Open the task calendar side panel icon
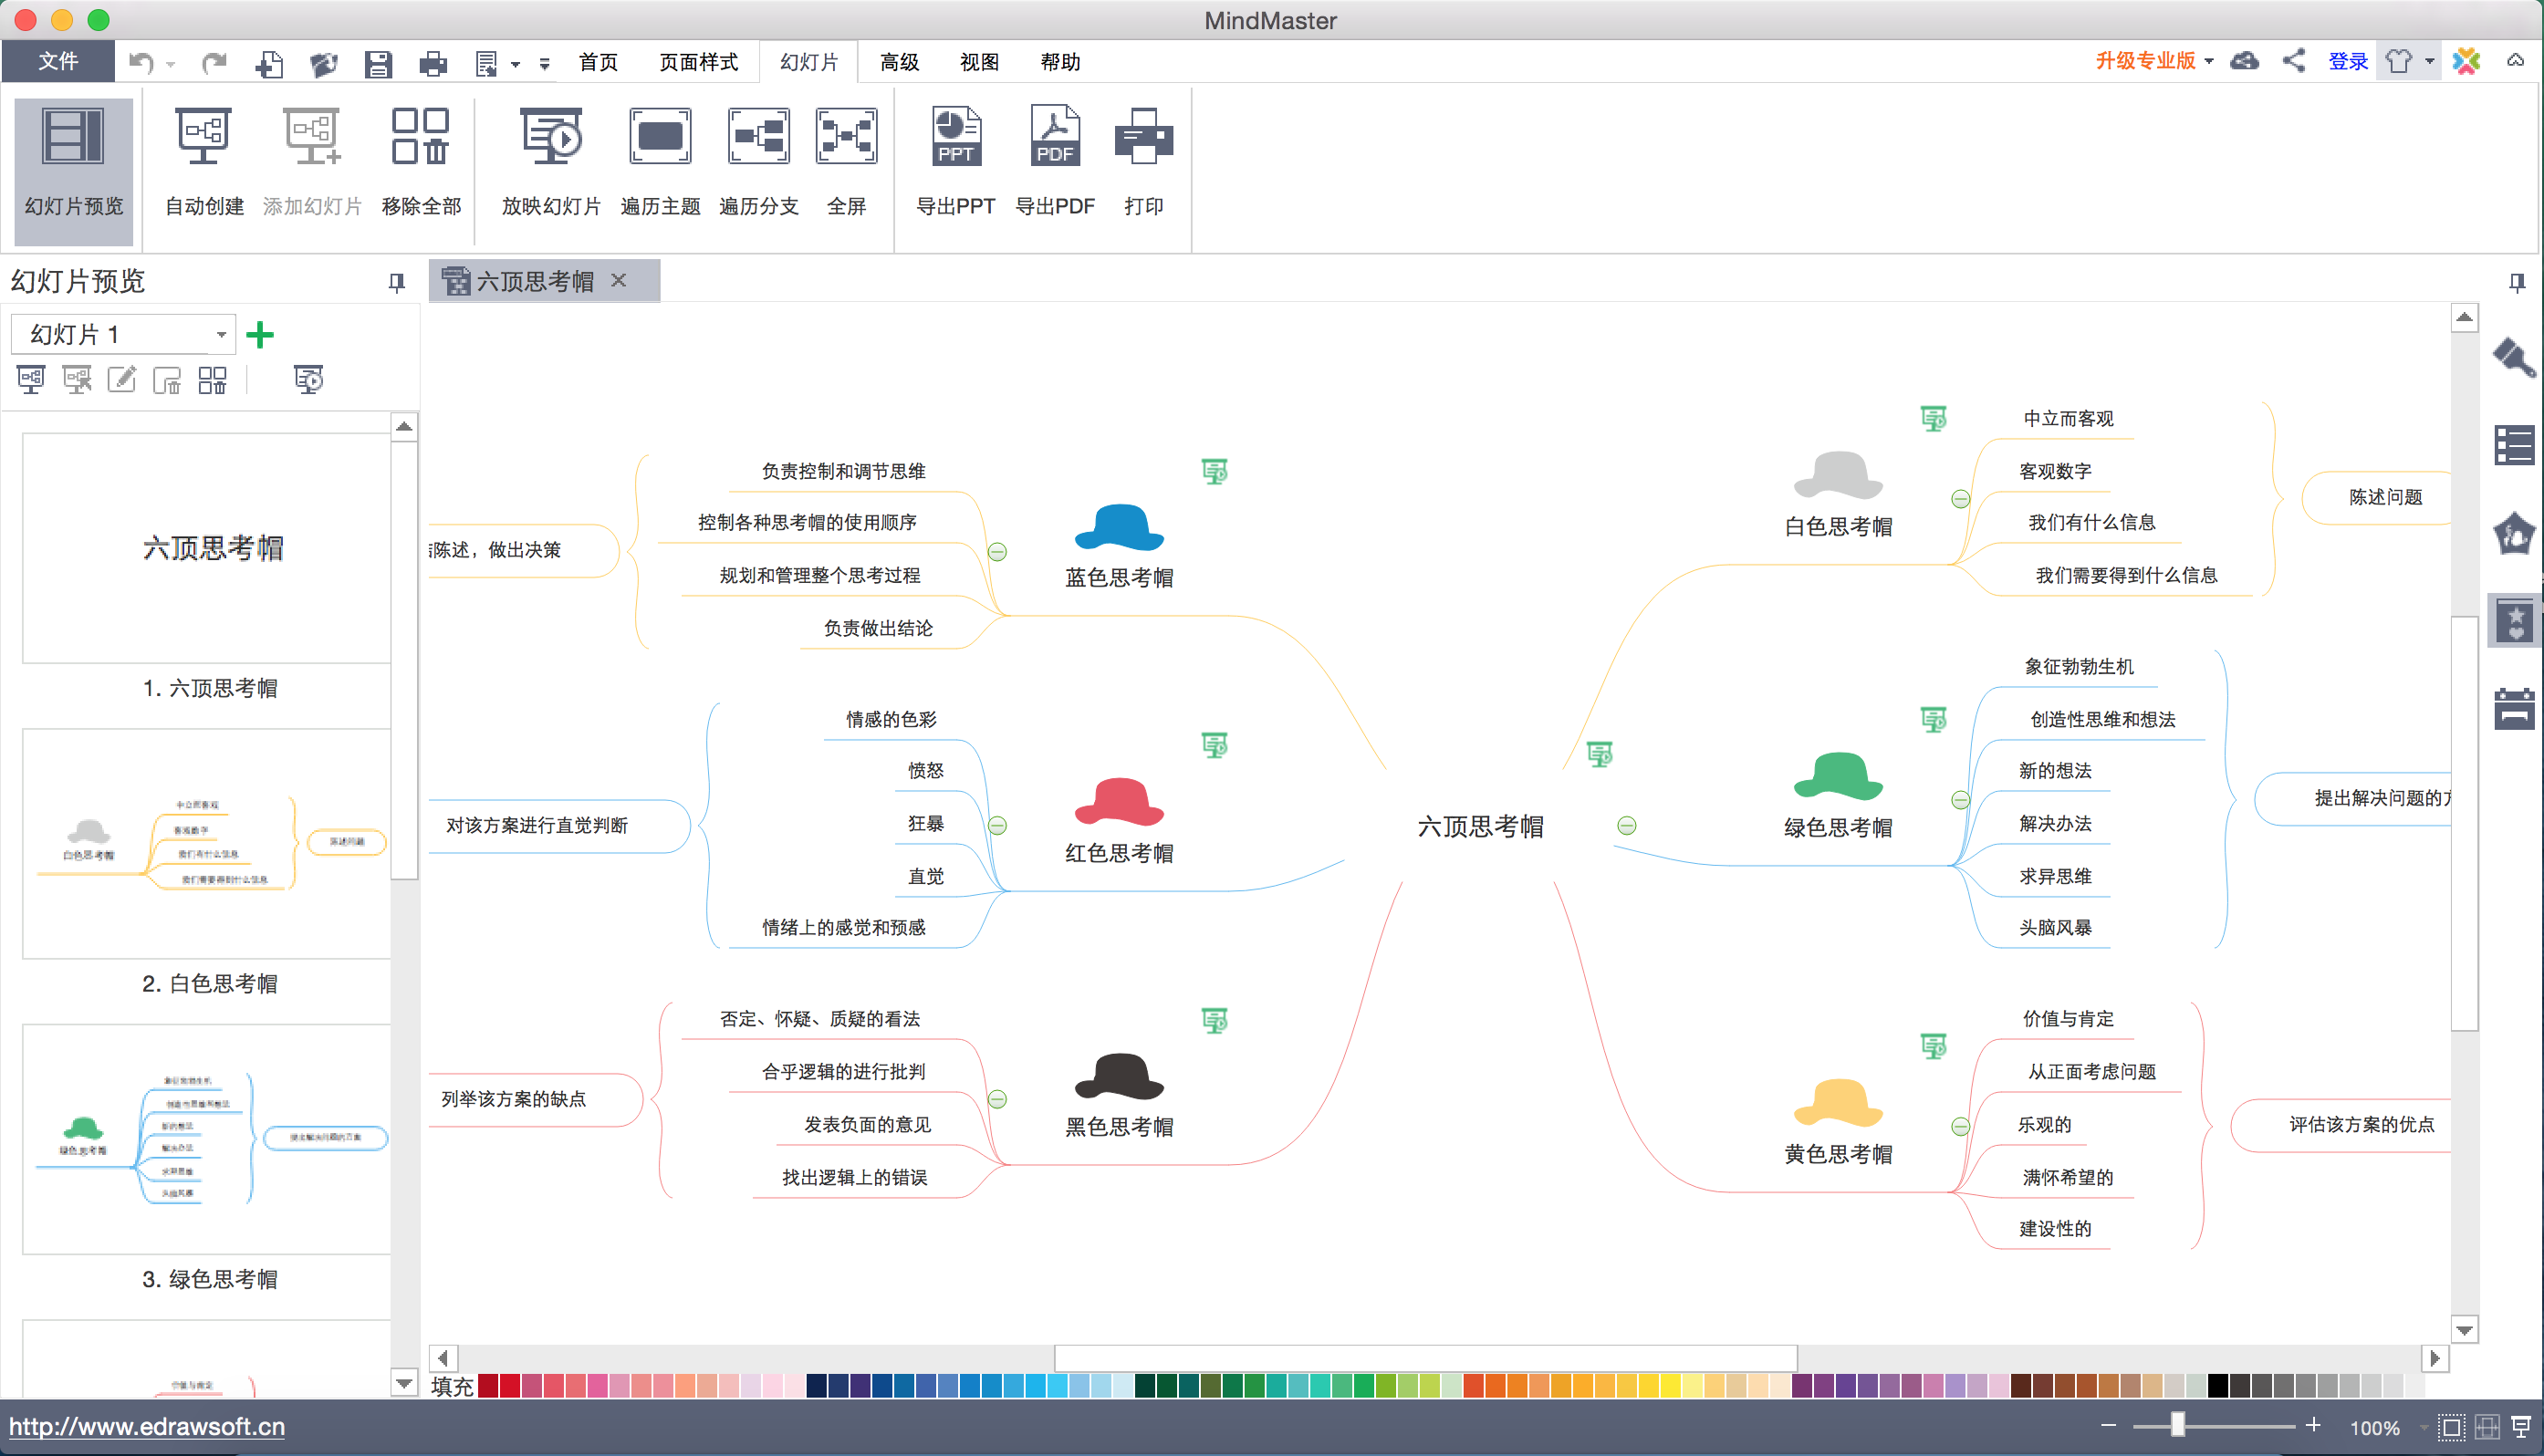This screenshot has height=1456, width=2544. pos(2514,708)
